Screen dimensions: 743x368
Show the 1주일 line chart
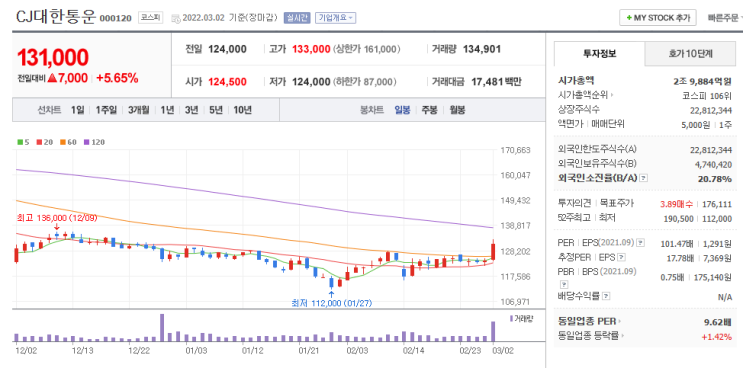tap(106, 110)
